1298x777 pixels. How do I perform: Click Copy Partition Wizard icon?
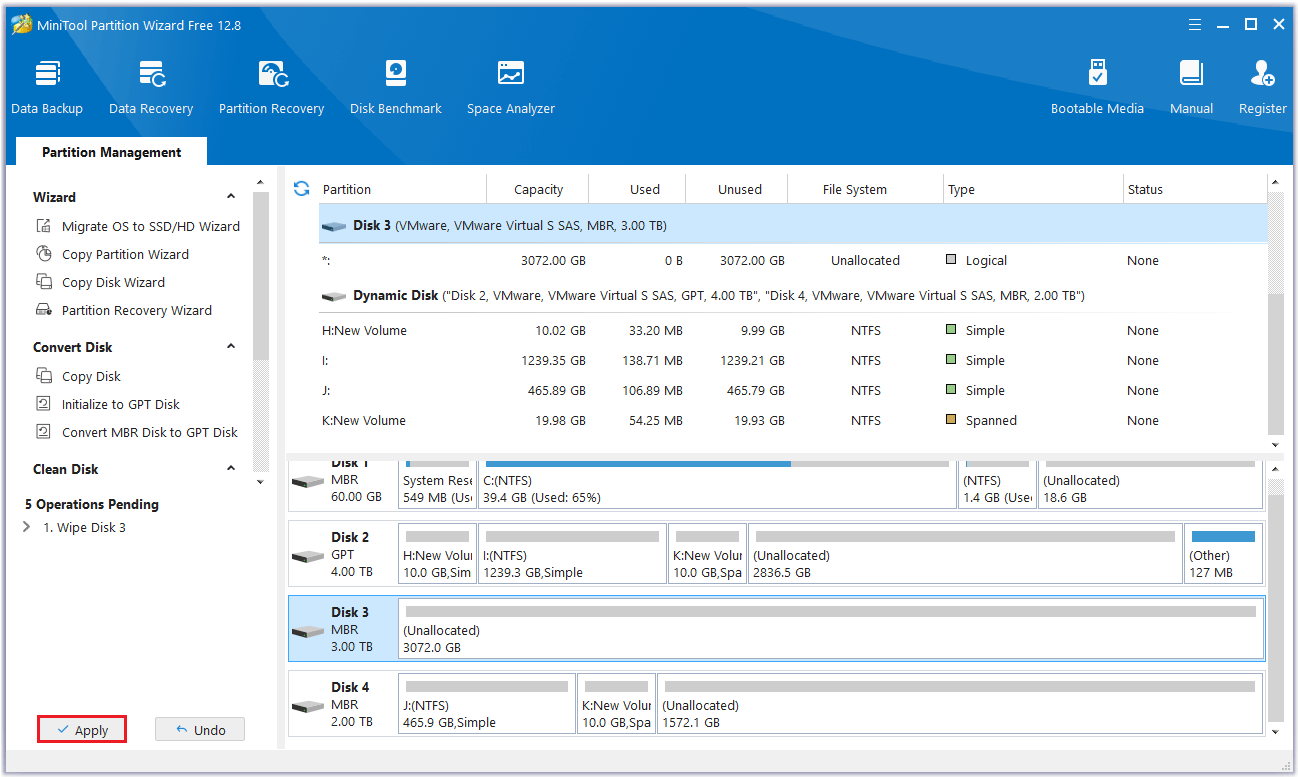point(43,254)
